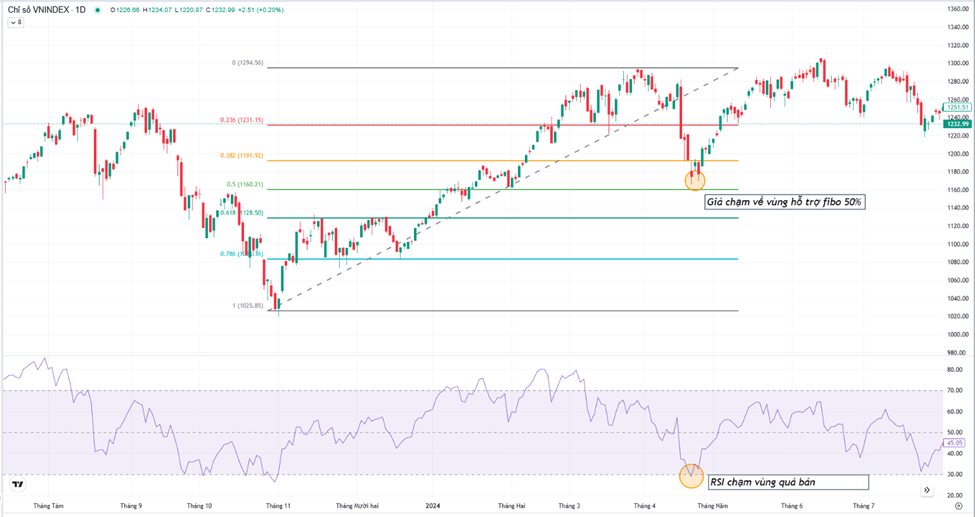
Task: Open the Chỉ số VNINDEX symbol title
Action: click(x=43, y=11)
